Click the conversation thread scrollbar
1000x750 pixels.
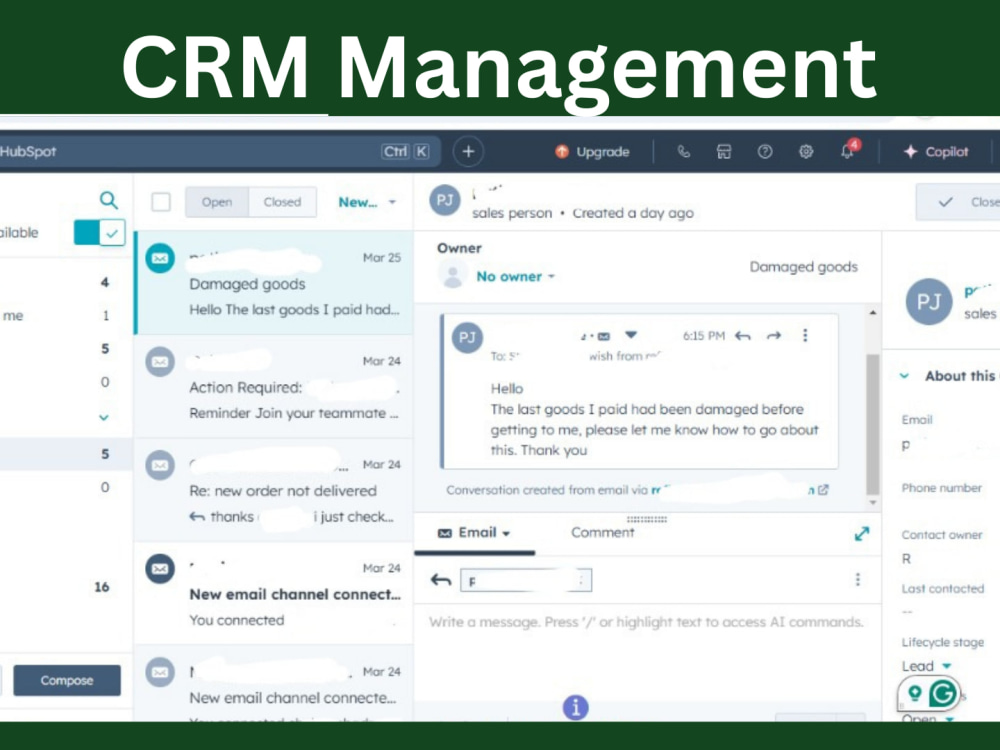(x=873, y=424)
